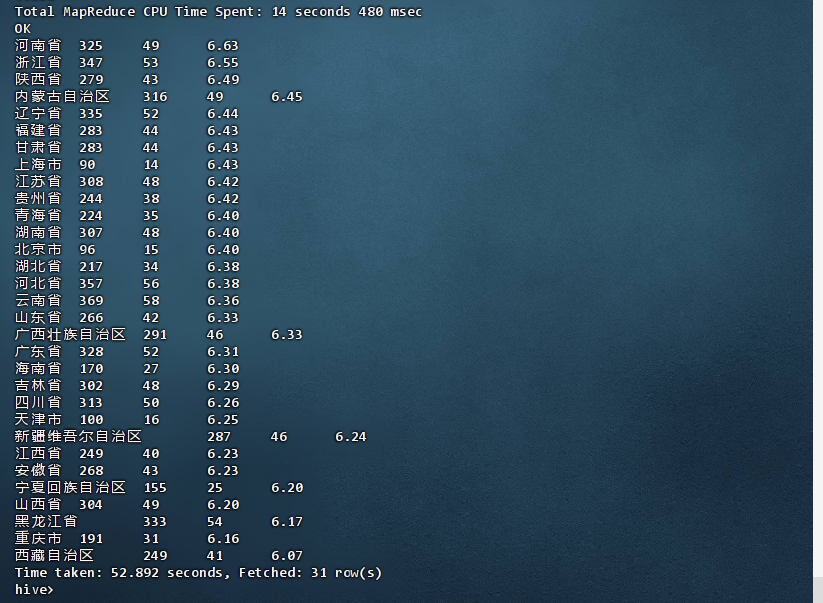Select the text 湖北省
Image resolution: width=823 pixels, height=603 pixels.
click(x=38, y=267)
